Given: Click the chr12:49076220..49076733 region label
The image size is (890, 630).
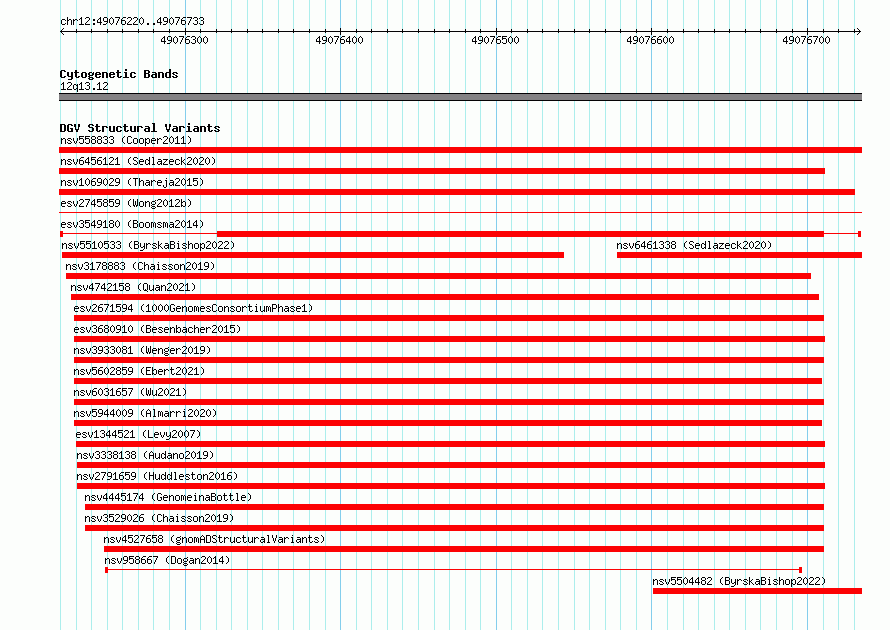Looking at the screenshot, I should 132,21.
